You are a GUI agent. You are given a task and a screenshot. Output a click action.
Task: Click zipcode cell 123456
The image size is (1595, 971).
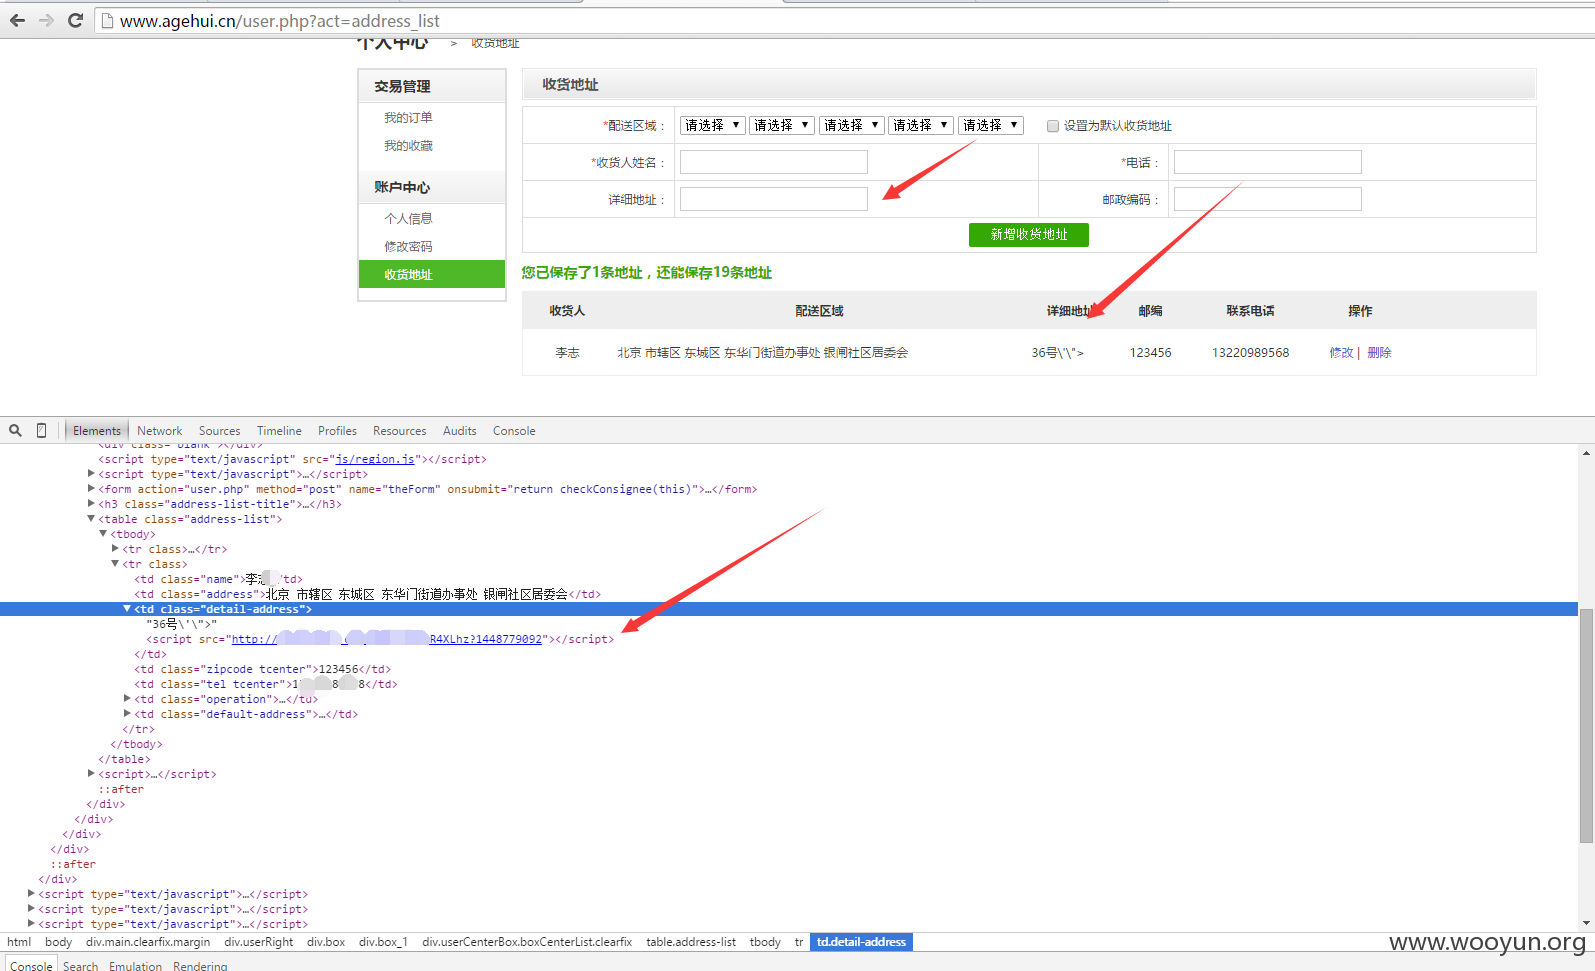[1150, 353]
